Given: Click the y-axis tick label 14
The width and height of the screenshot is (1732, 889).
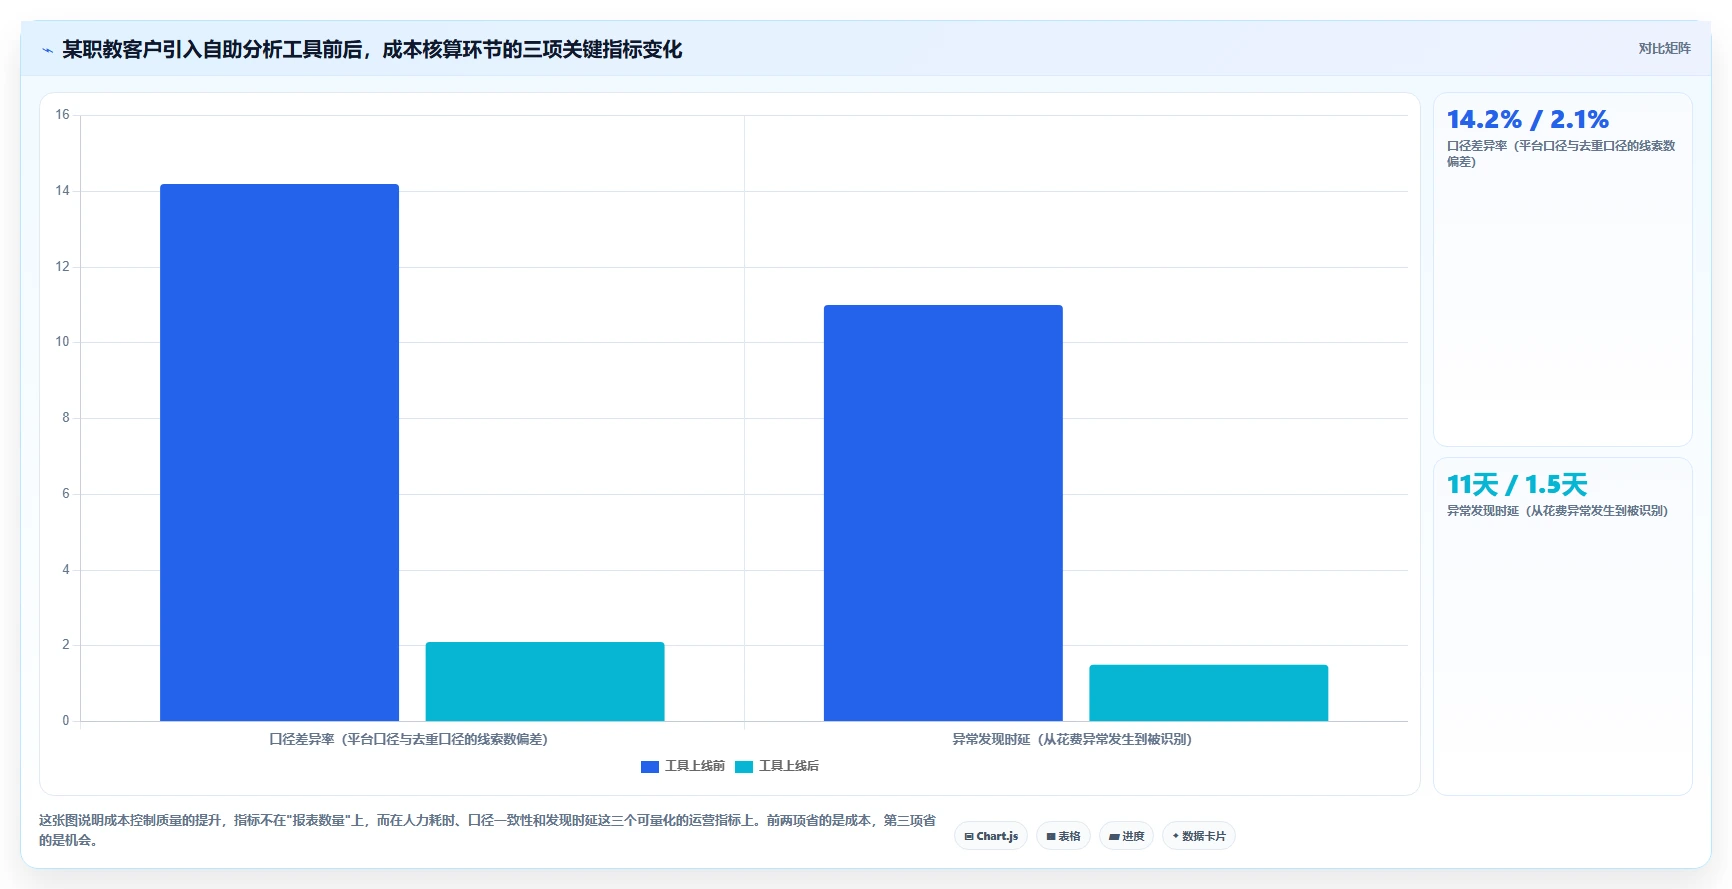Looking at the screenshot, I should pyautogui.click(x=62, y=191).
